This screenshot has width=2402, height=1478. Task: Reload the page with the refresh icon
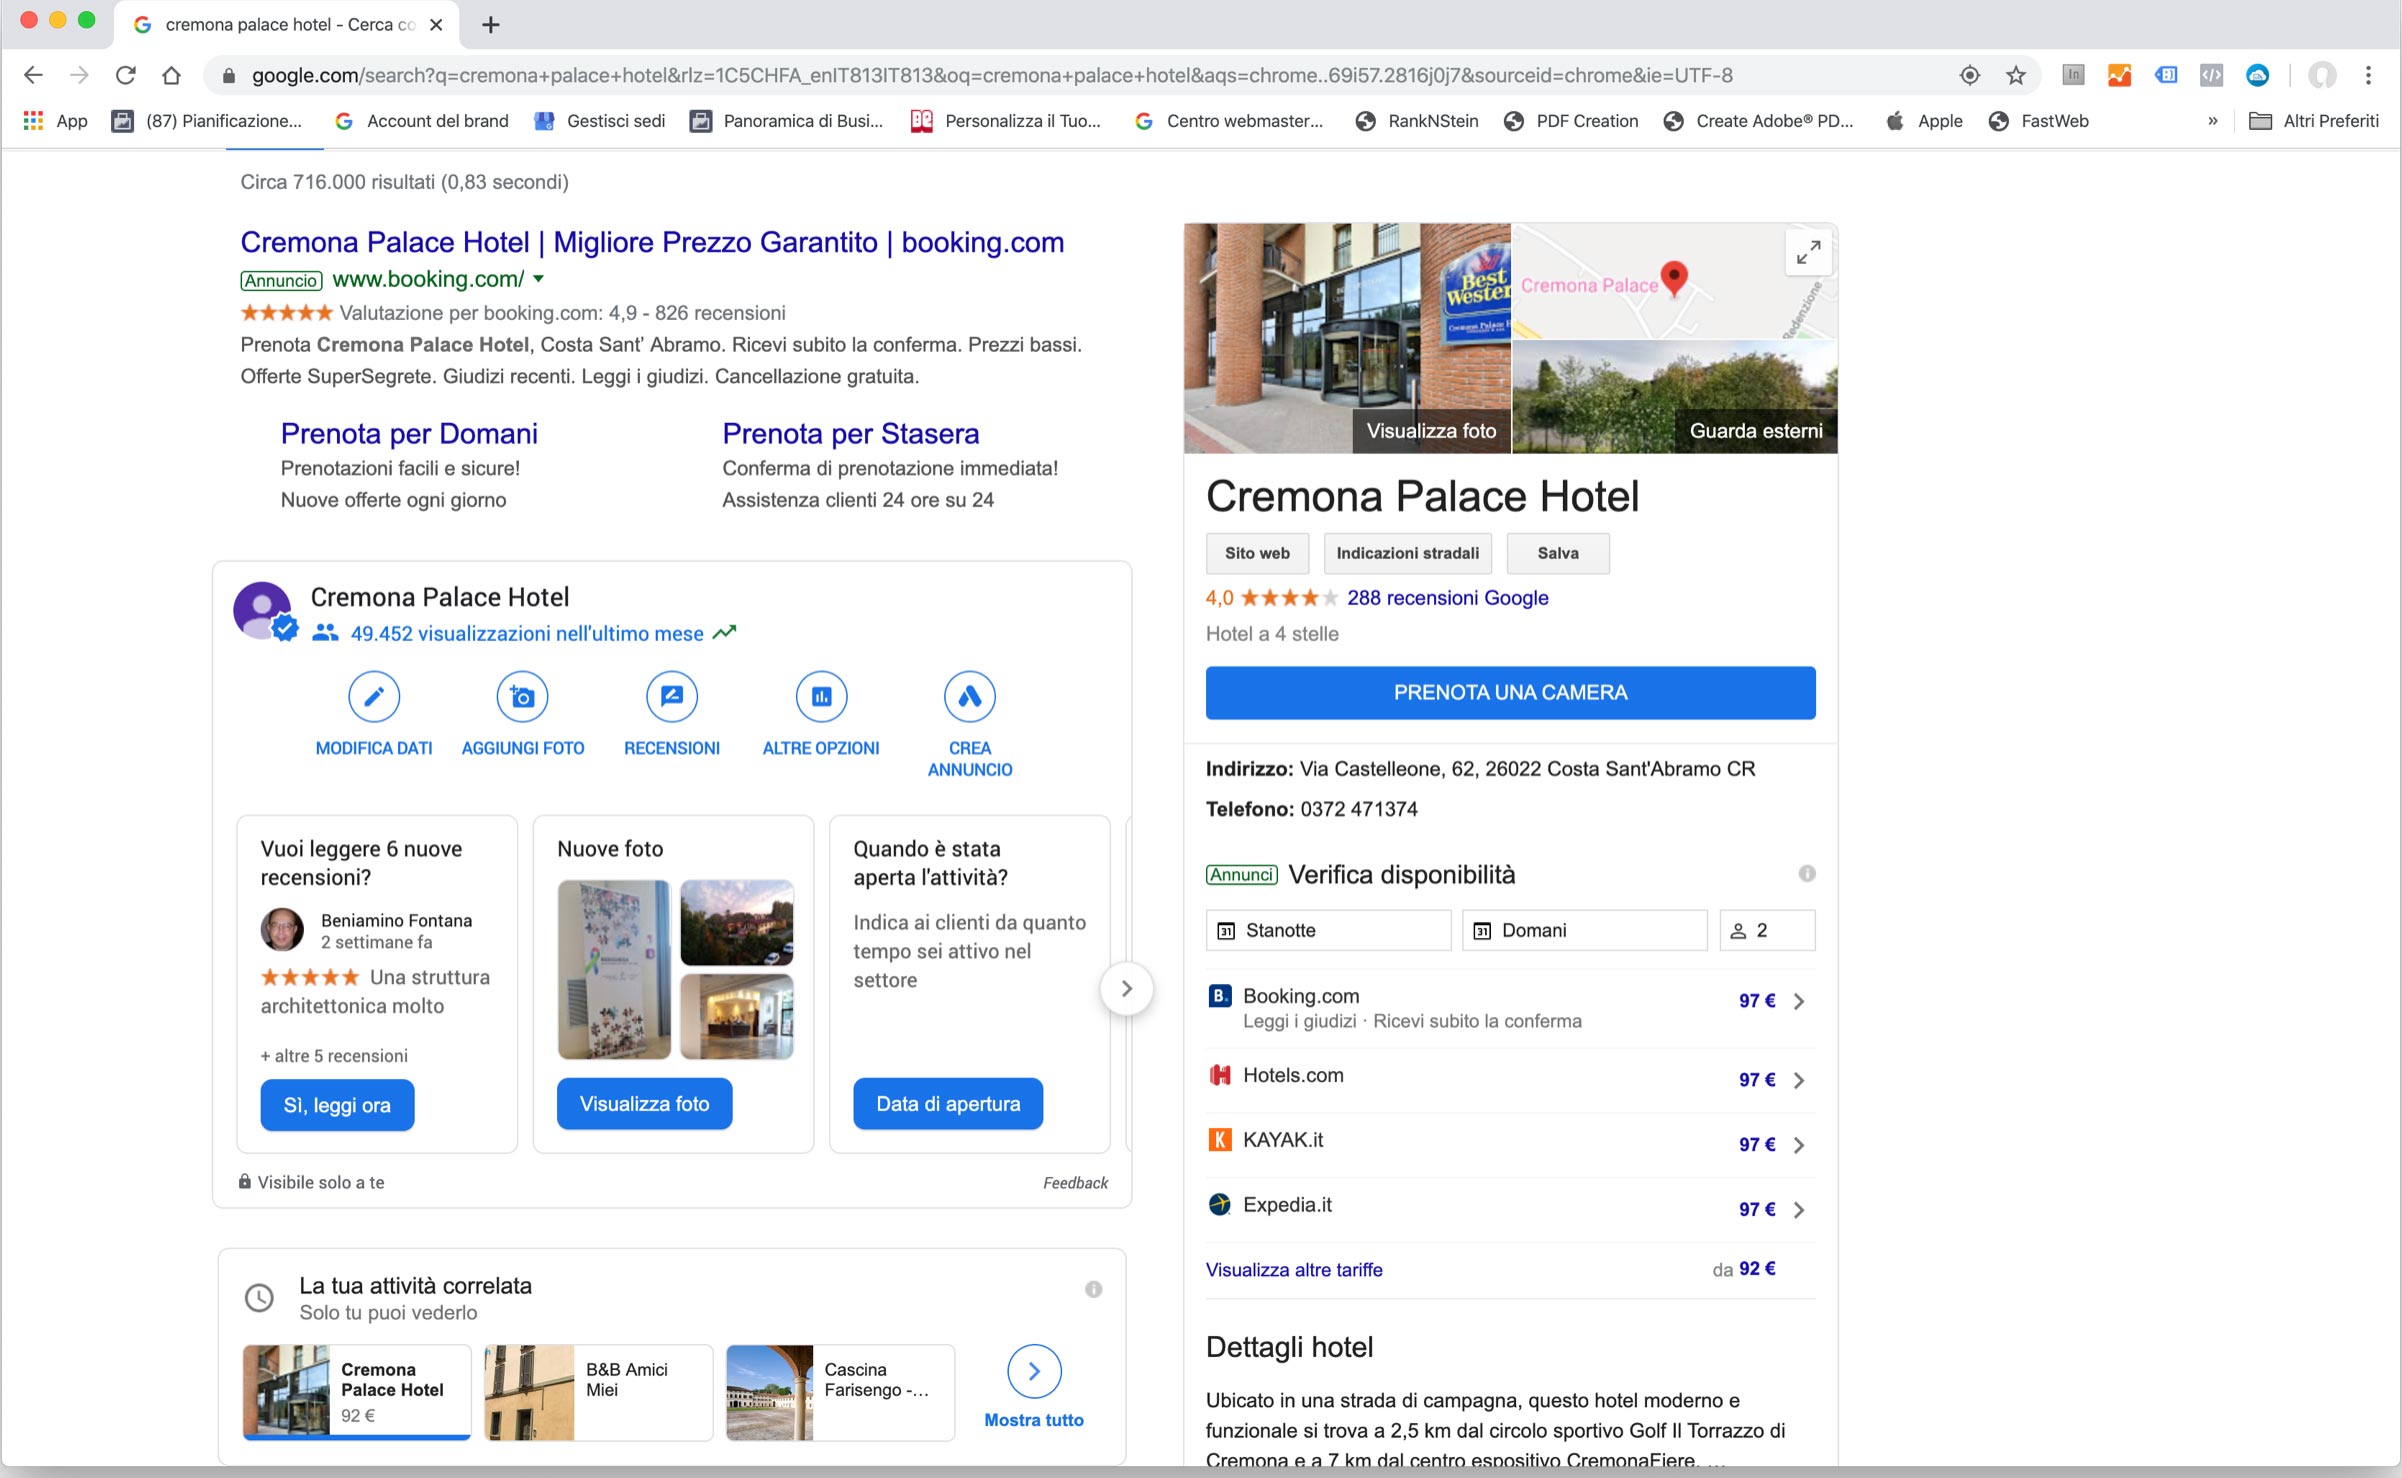(125, 75)
